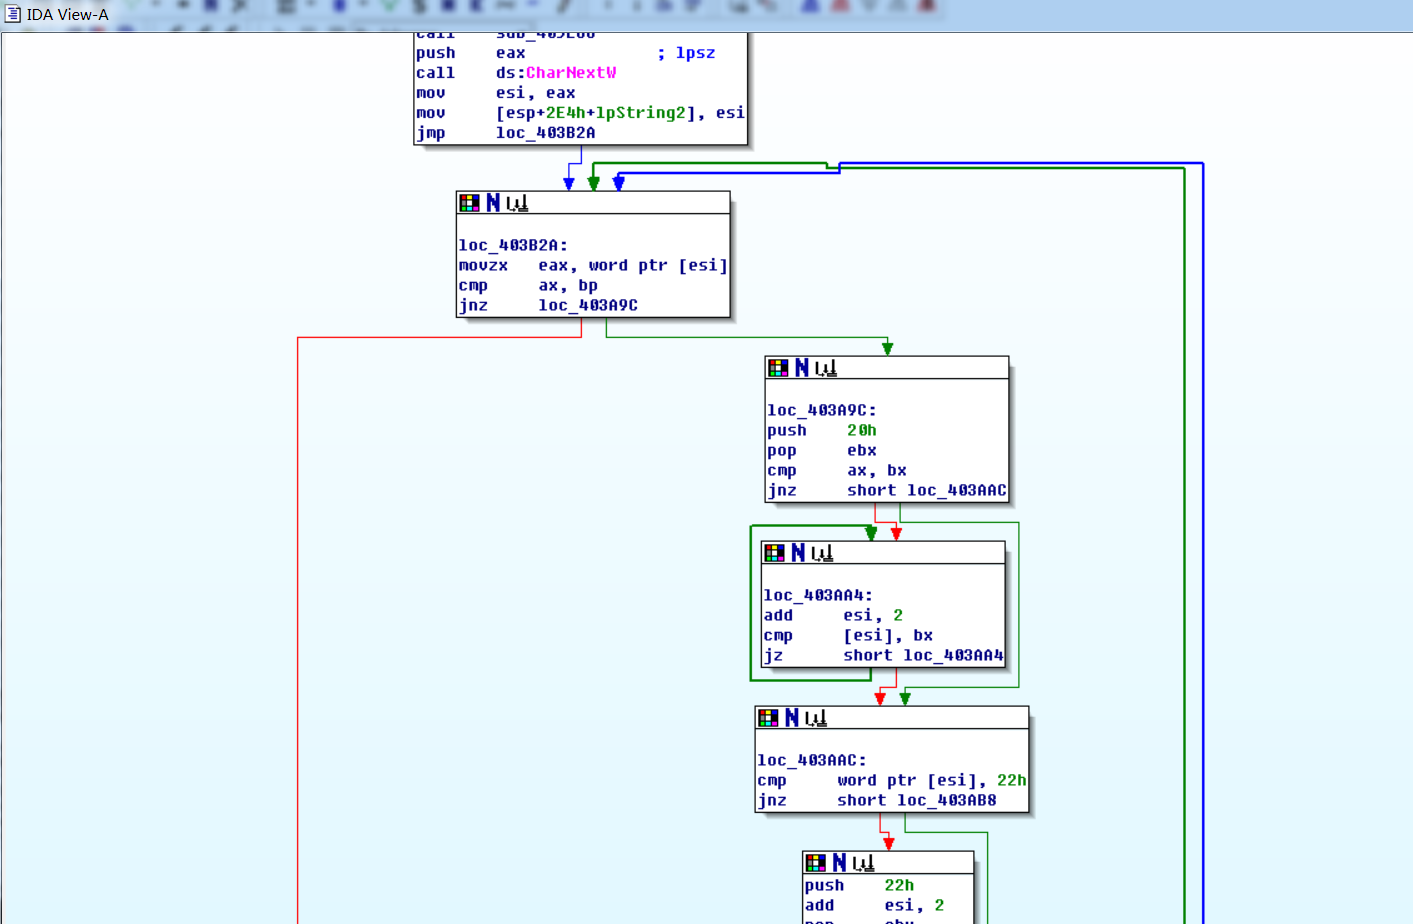The image size is (1413, 924).
Task: Click the N rename icon on the loc_403A9C node
Action: [802, 368]
